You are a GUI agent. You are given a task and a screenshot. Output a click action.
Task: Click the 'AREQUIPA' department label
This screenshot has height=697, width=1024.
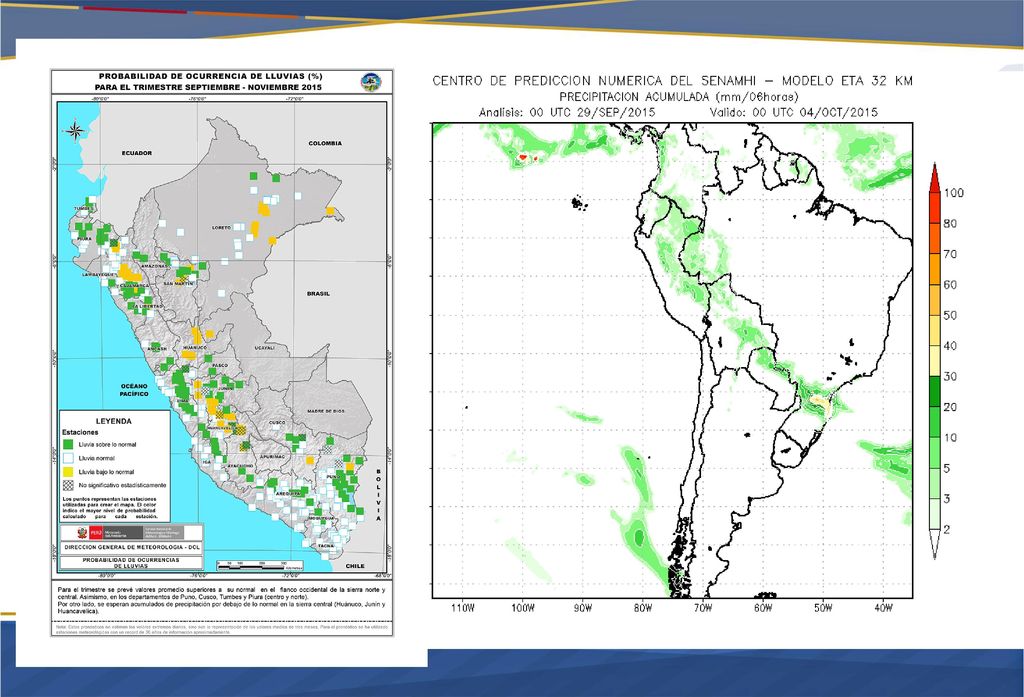point(287,494)
